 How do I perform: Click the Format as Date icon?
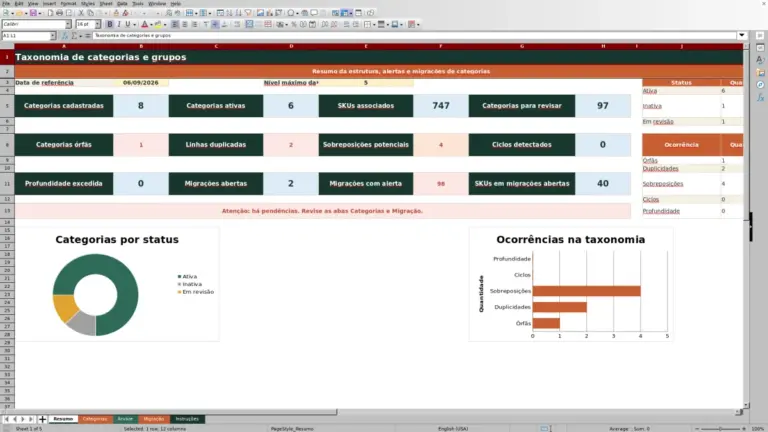312,24
